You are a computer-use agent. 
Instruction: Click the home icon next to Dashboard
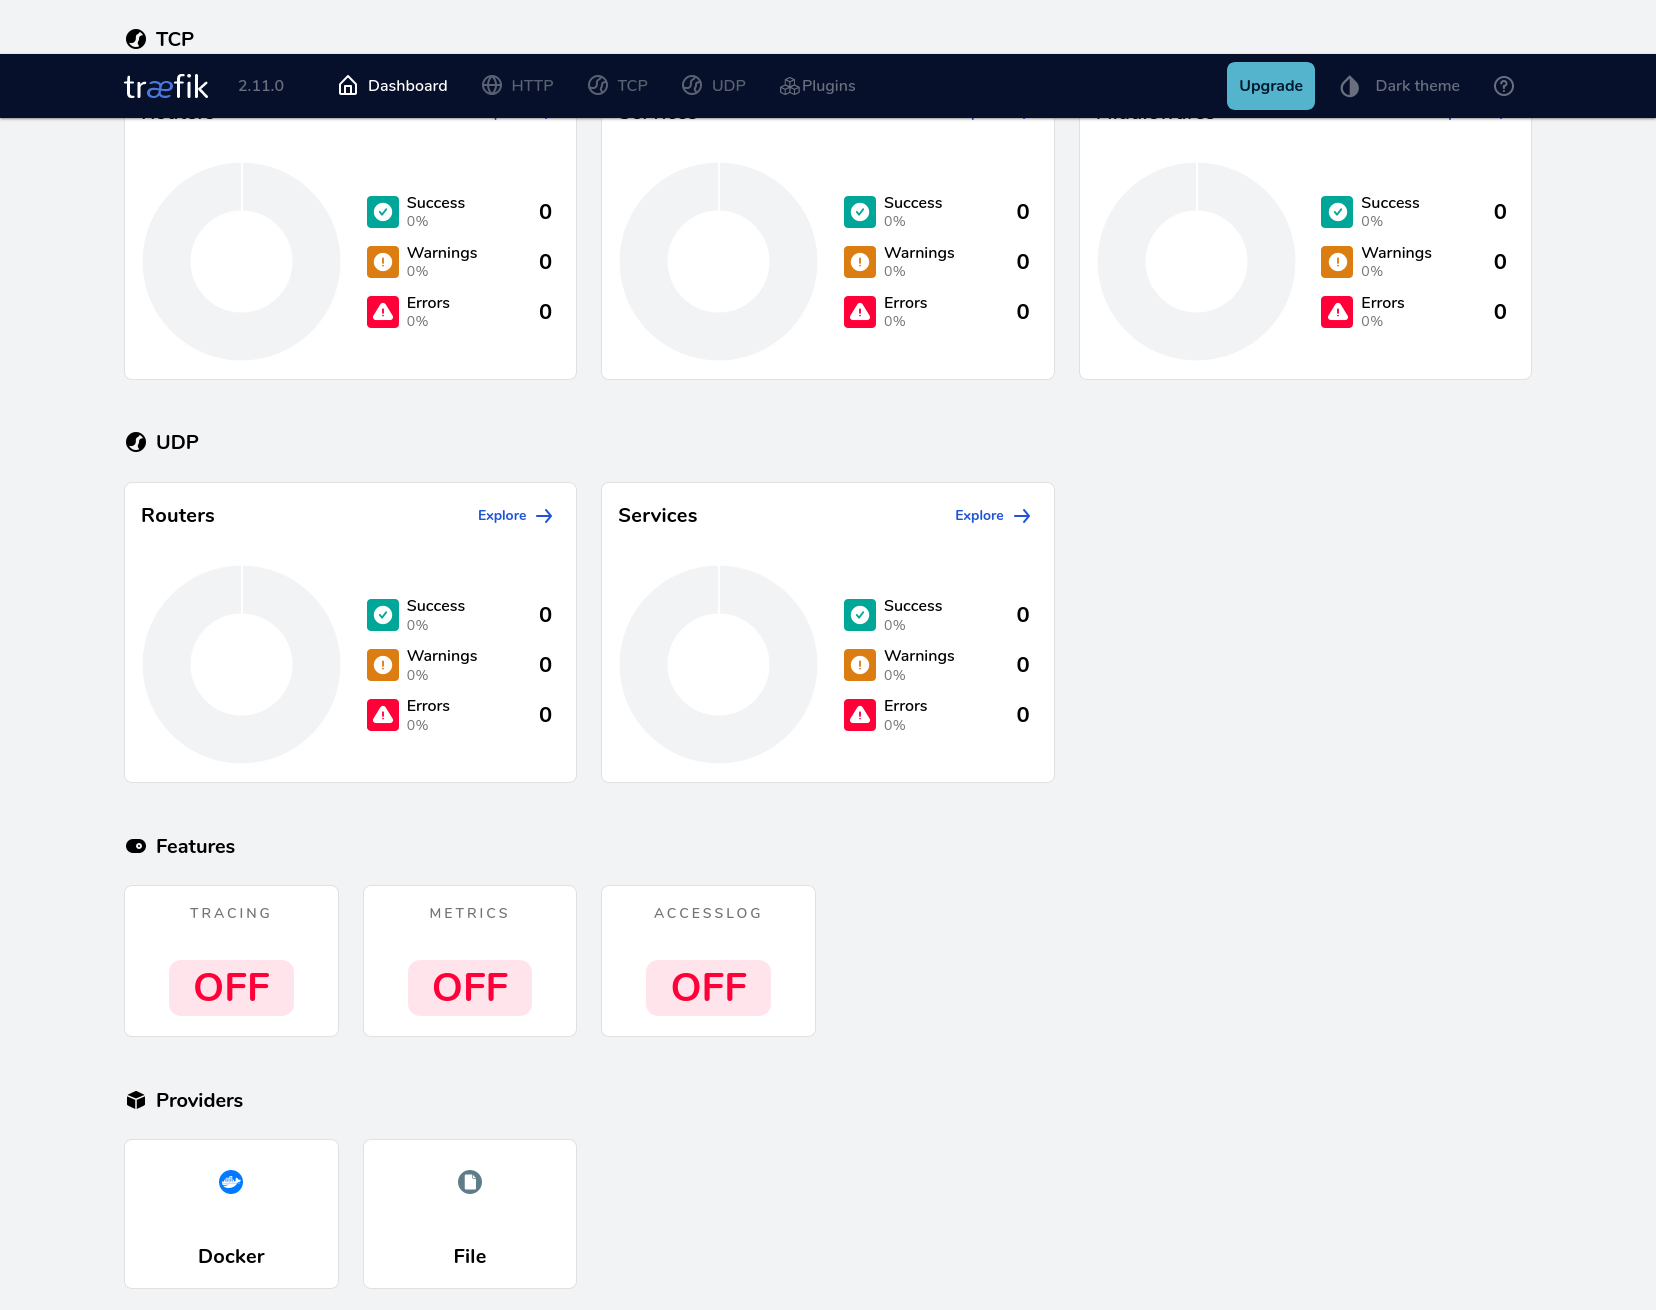pyautogui.click(x=348, y=86)
